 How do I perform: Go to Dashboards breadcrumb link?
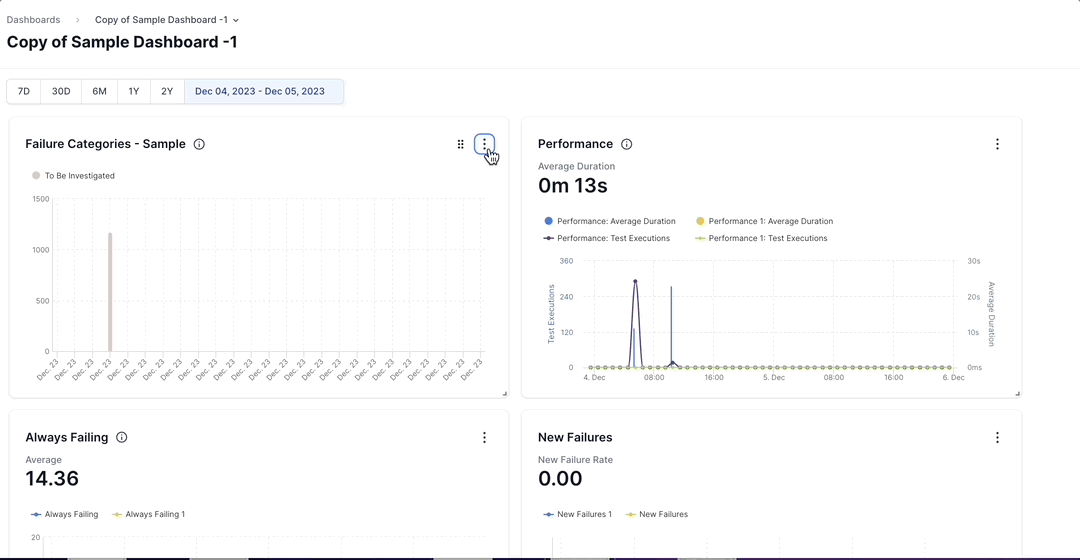pyautogui.click(x=33, y=20)
